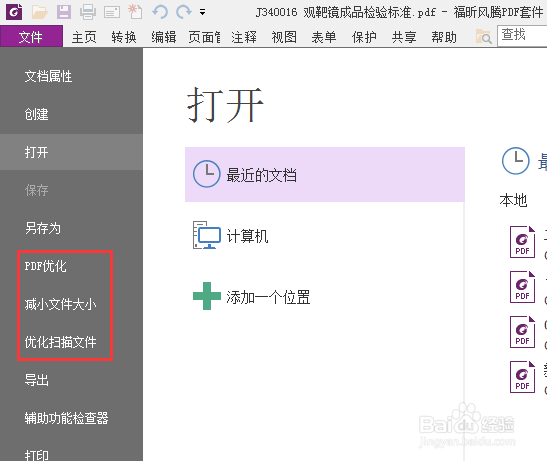
Task: Switch to the 保护 ribbon tab
Action: tap(364, 37)
